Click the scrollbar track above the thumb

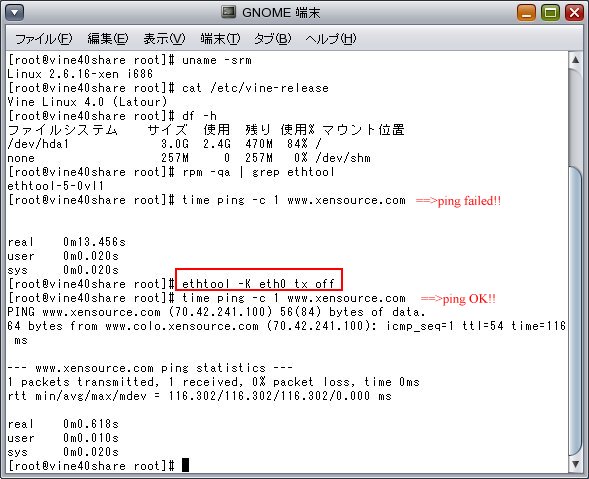pos(575,116)
